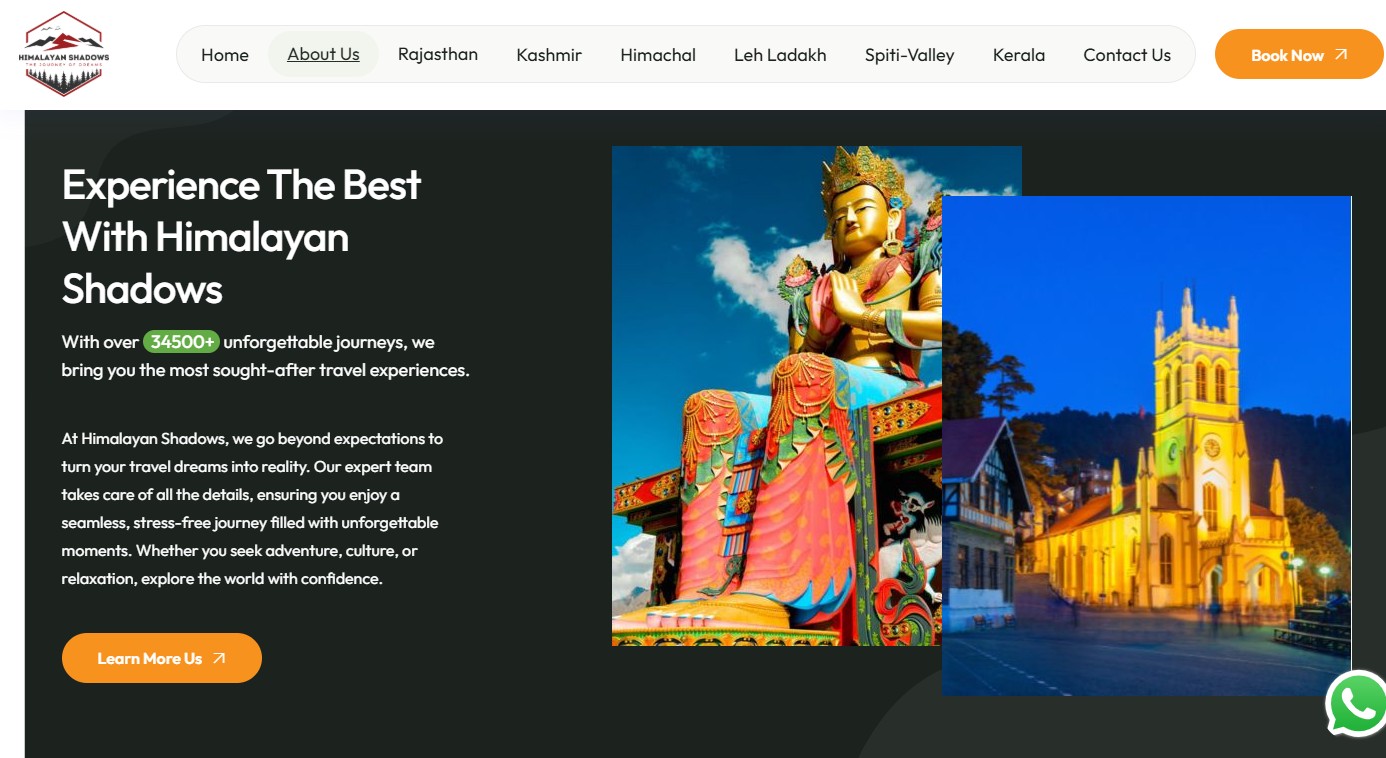
Task: Select Himachal in the navigation bar
Action: (658, 55)
